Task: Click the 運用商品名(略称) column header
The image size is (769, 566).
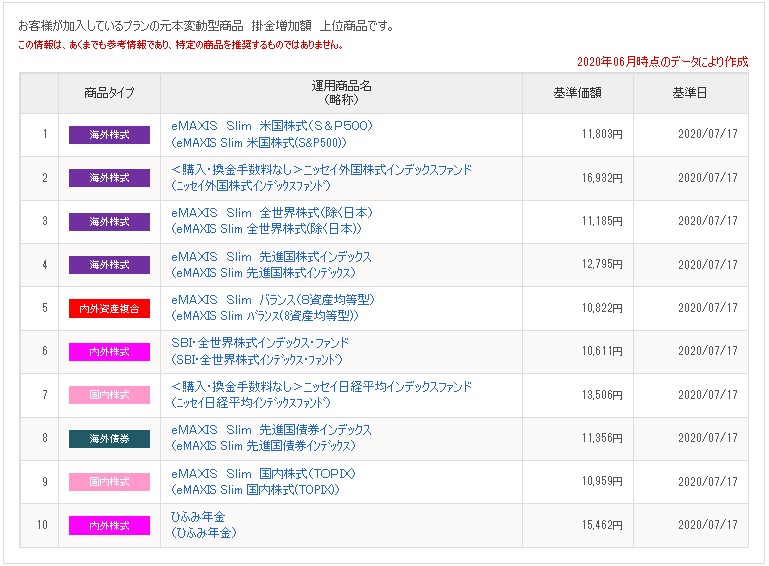Action: click(x=341, y=93)
